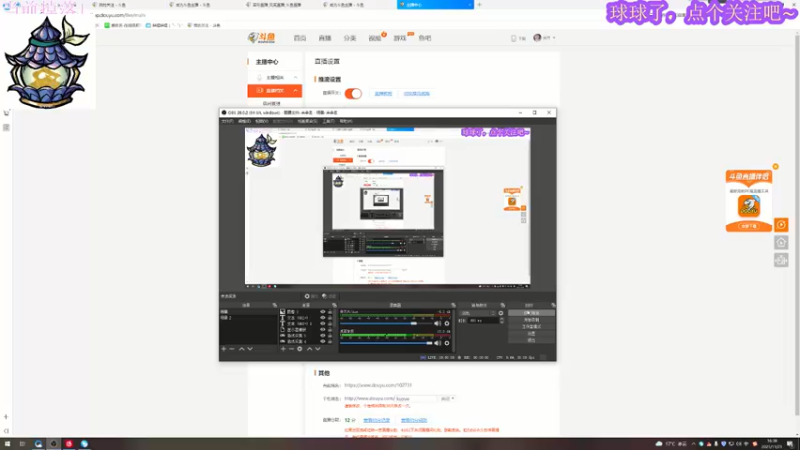Switch to the third browser tab
Image resolution: width=800 pixels, height=450 pixels.
(x=282, y=5)
